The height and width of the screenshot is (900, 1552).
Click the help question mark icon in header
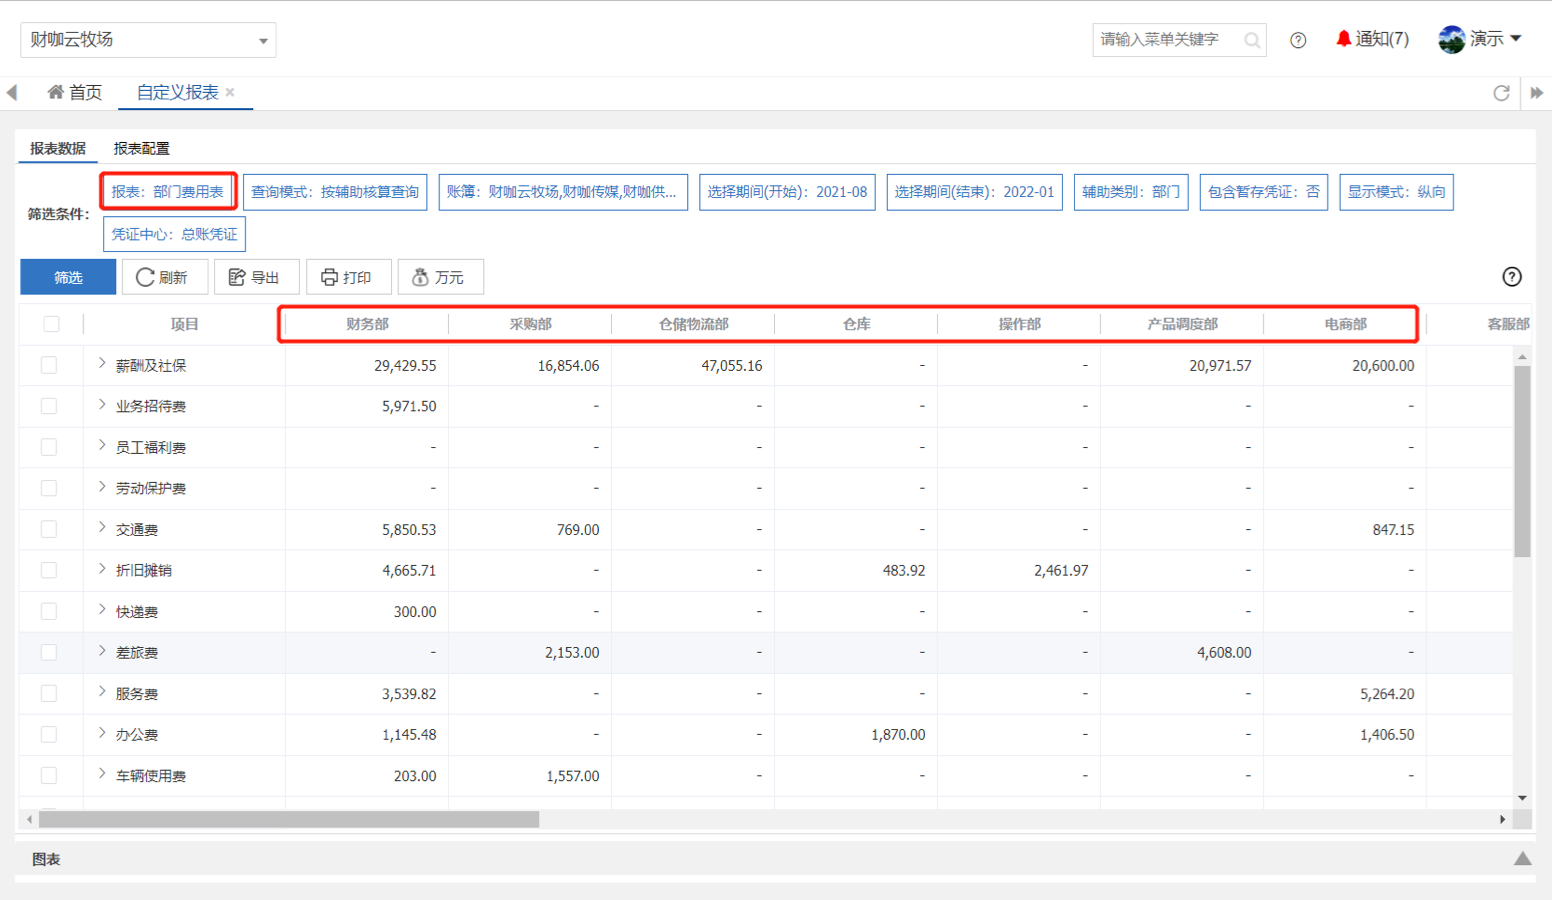click(1298, 40)
